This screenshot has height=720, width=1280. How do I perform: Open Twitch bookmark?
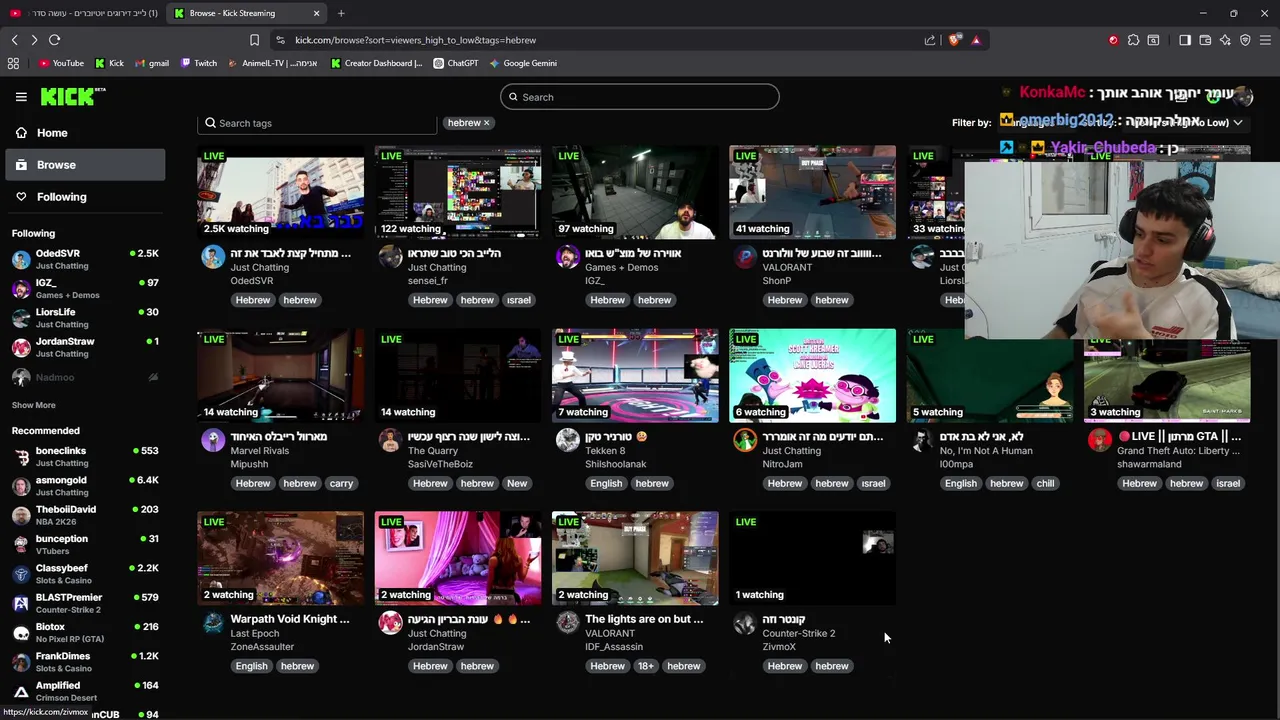pos(199,63)
